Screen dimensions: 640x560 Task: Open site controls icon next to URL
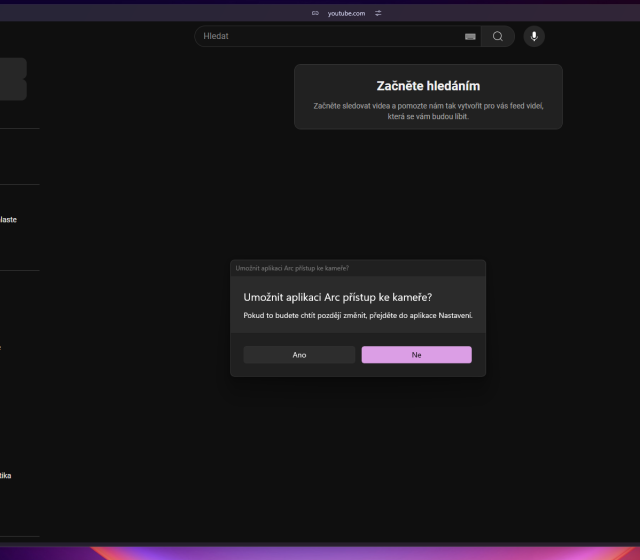(378, 13)
